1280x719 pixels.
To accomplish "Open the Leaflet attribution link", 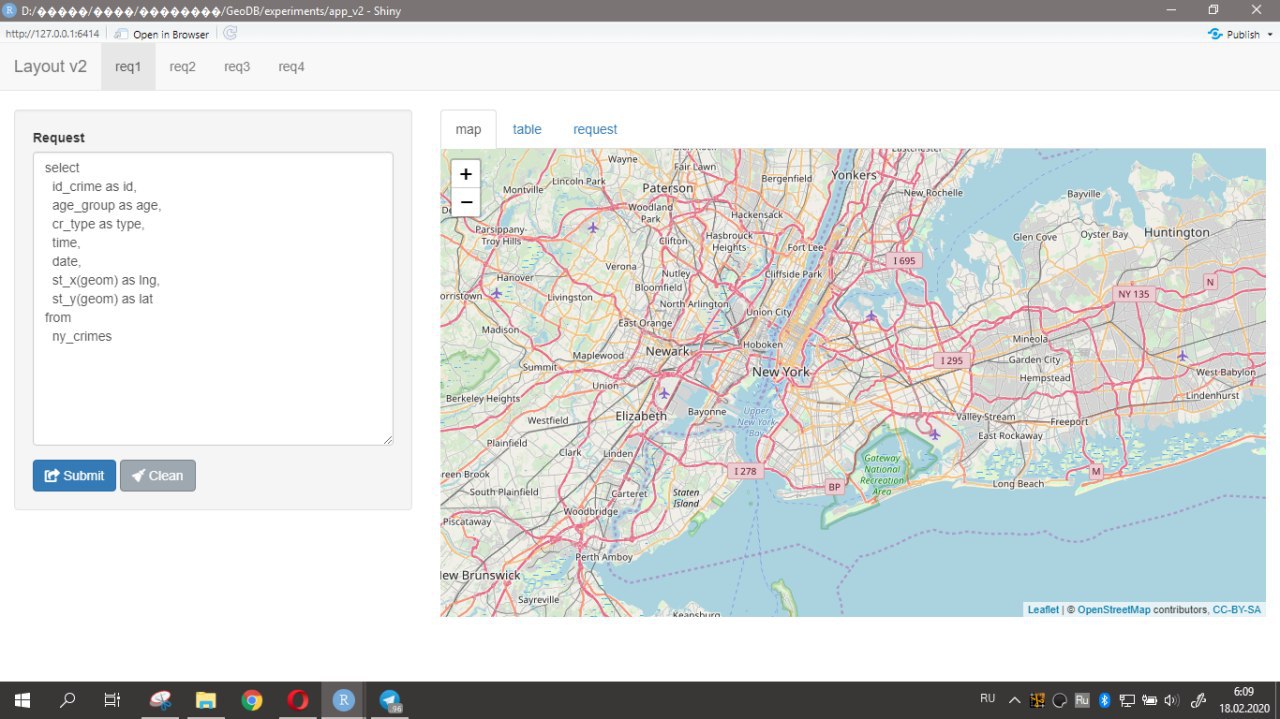I will point(1043,609).
